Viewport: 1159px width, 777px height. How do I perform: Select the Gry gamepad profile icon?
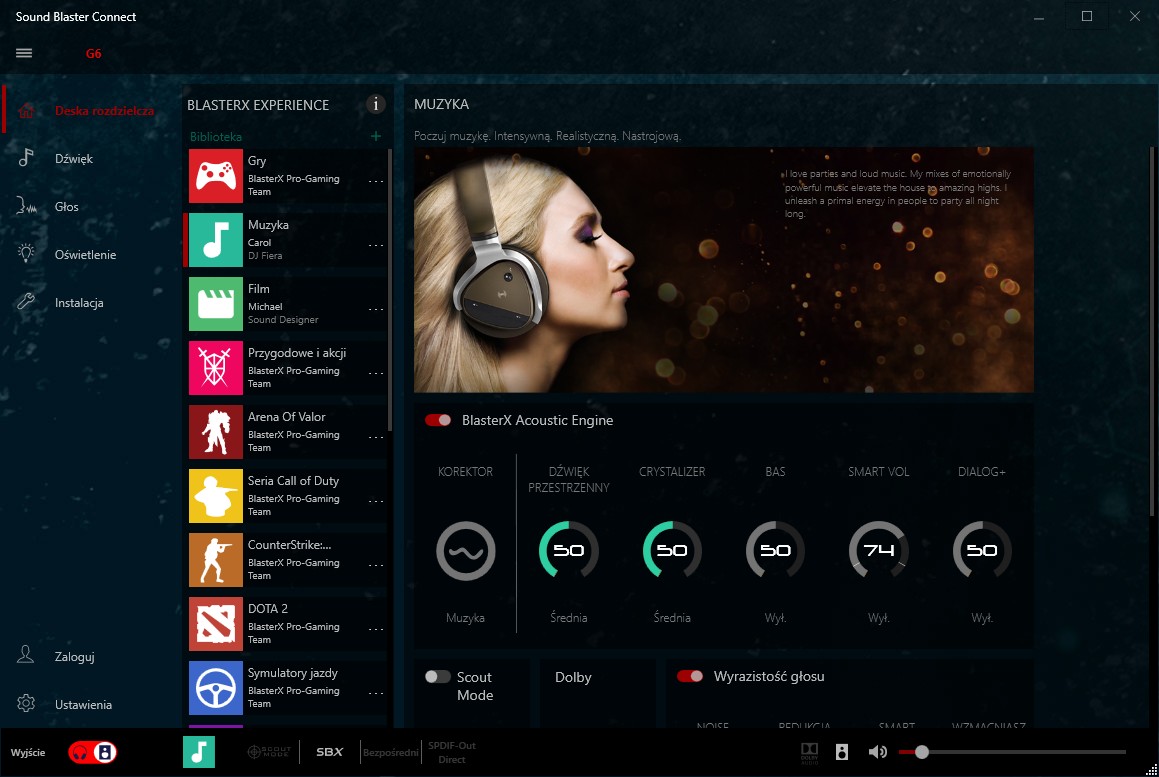(x=215, y=176)
